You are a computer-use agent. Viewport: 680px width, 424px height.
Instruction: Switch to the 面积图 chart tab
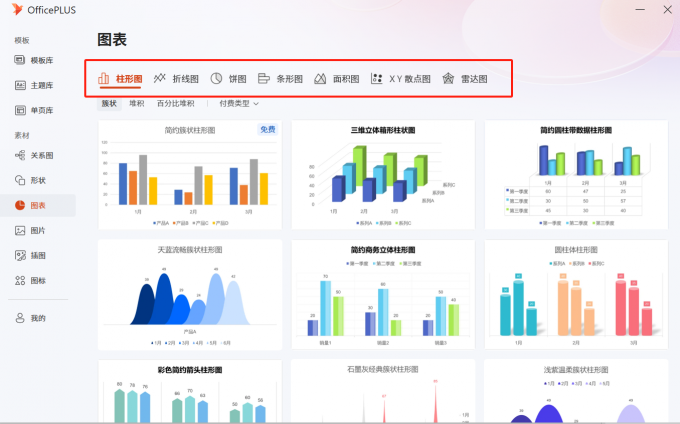[337, 79]
